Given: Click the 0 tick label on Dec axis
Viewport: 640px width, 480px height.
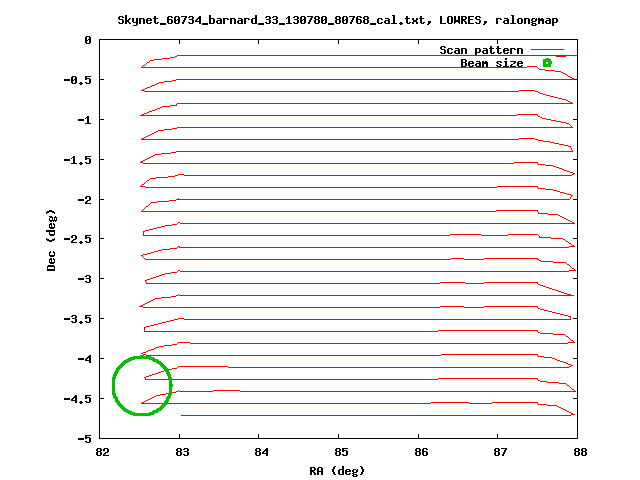Looking at the screenshot, I should click(x=88, y=40).
